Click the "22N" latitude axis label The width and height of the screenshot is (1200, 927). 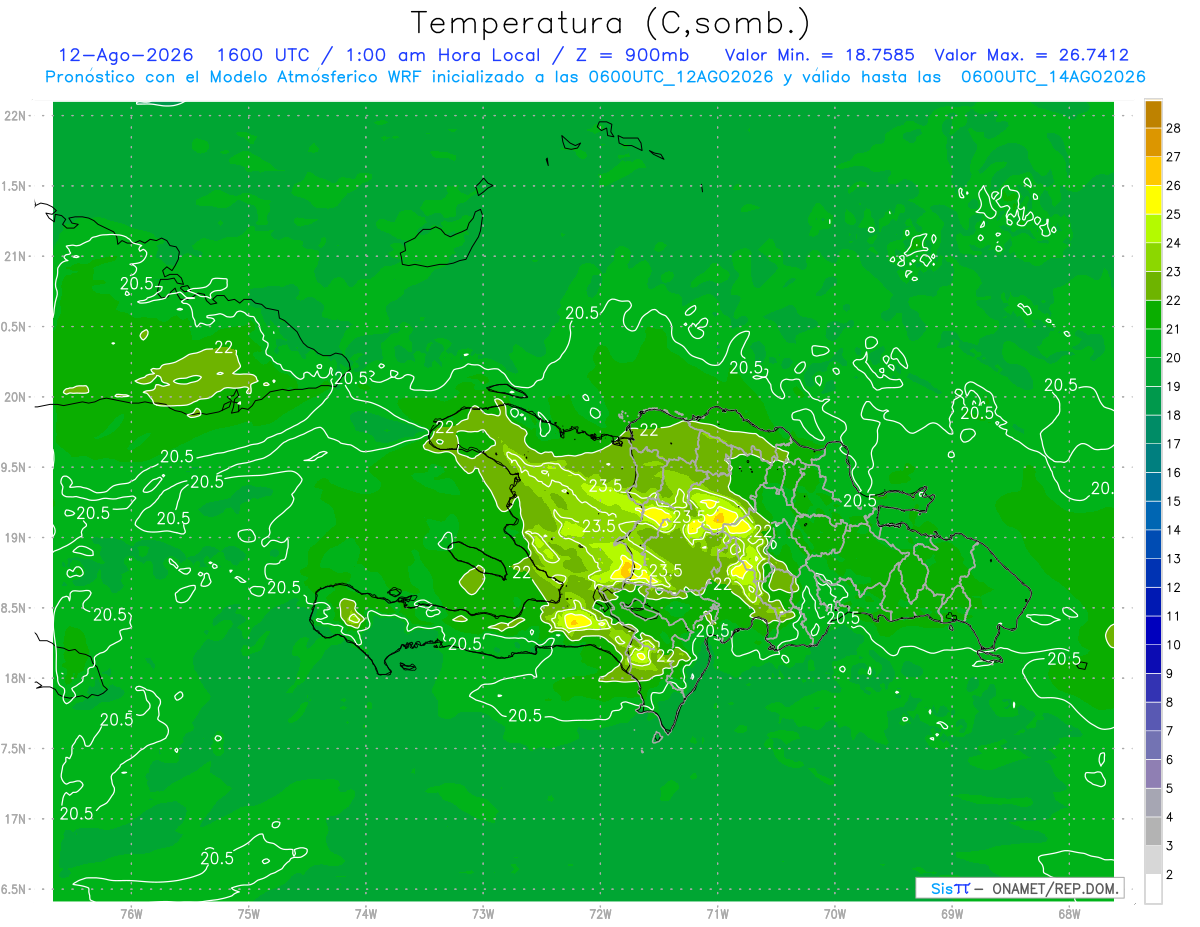(16, 116)
